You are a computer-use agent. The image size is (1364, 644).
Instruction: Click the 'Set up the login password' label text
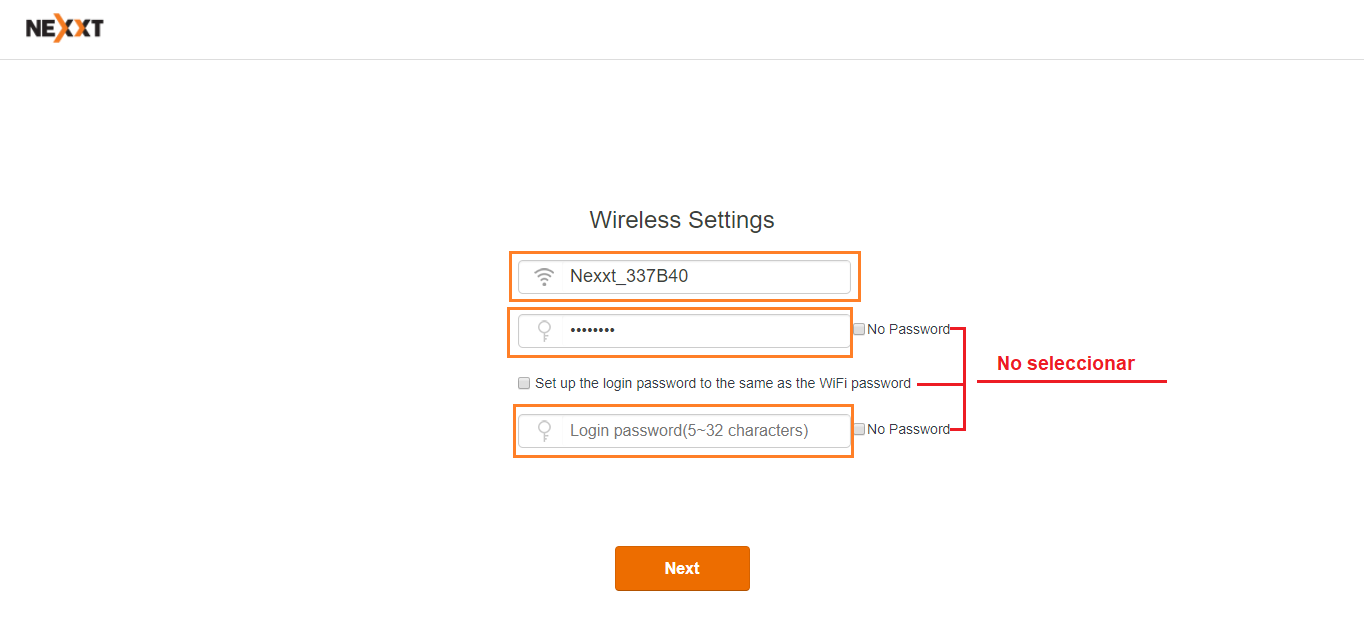(x=723, y=383)
